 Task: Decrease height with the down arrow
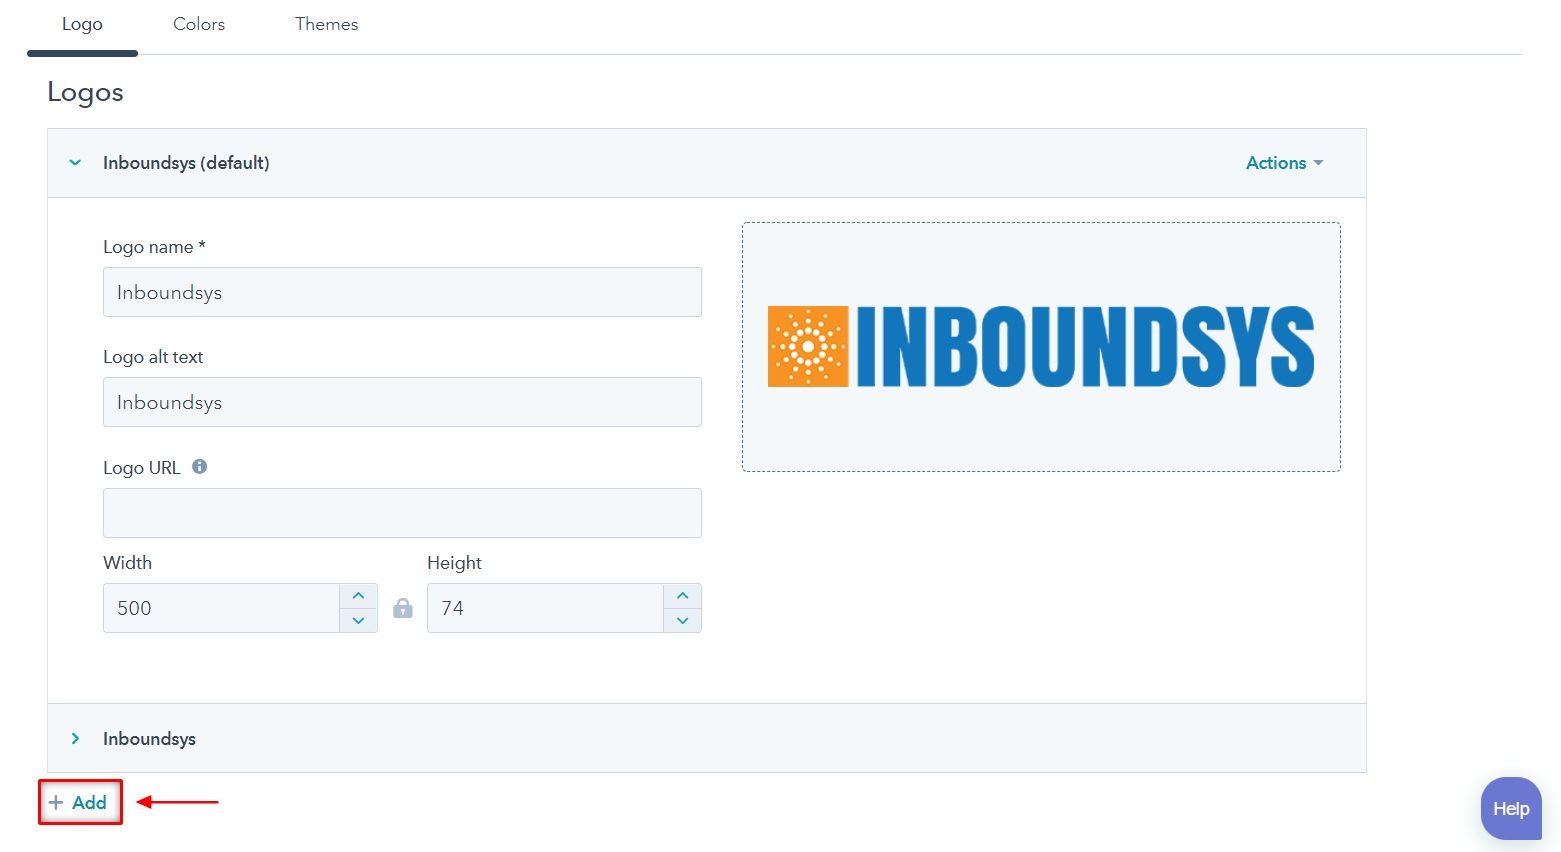(682, 621)
